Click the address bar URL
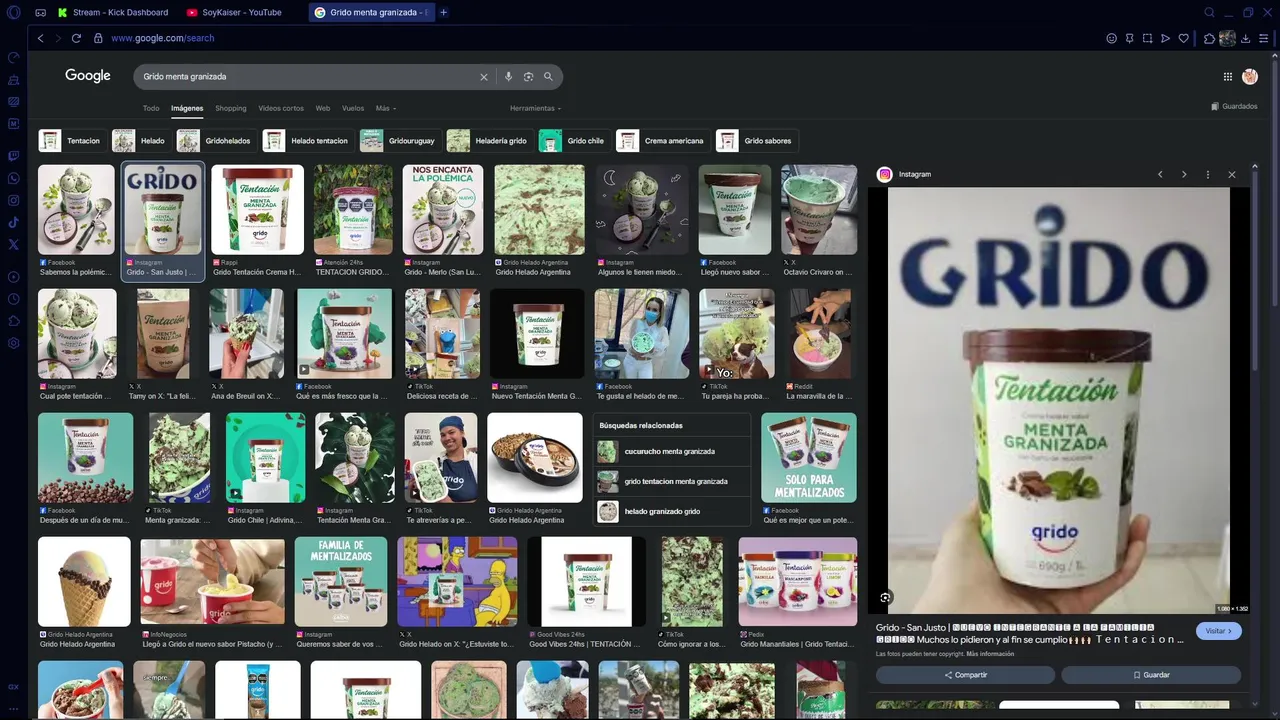The width and height of the screenshot is (1280, 720). 162,38
